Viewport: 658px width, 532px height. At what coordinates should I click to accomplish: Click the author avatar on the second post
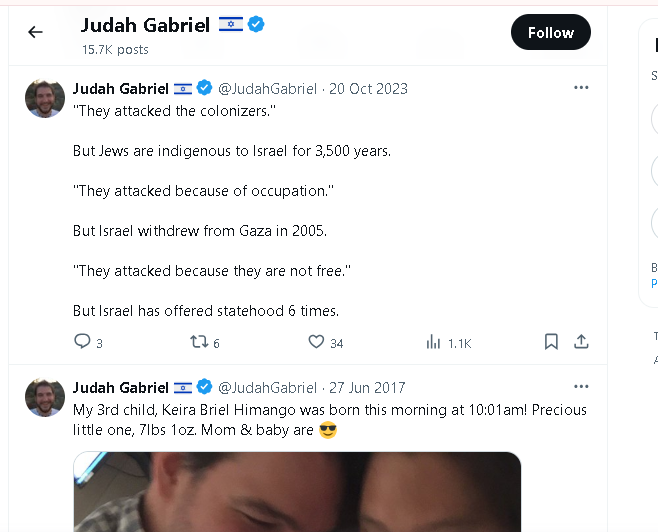(45, 397)
